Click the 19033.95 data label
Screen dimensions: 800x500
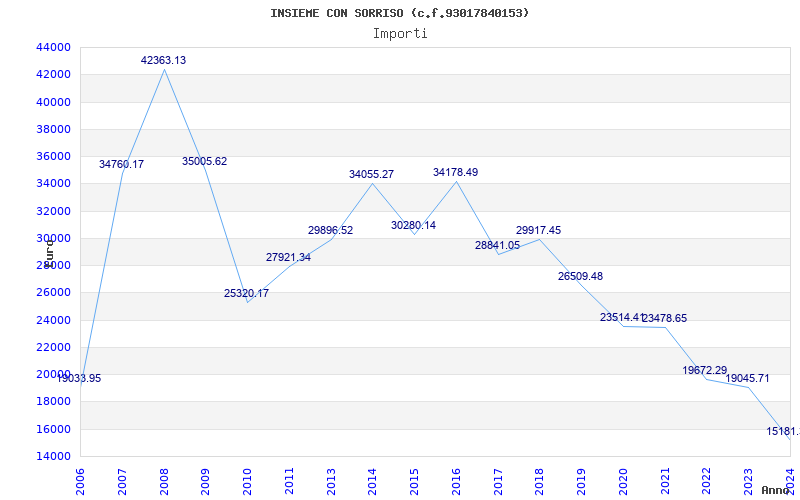pyautogui.click(x=79, y=379)
